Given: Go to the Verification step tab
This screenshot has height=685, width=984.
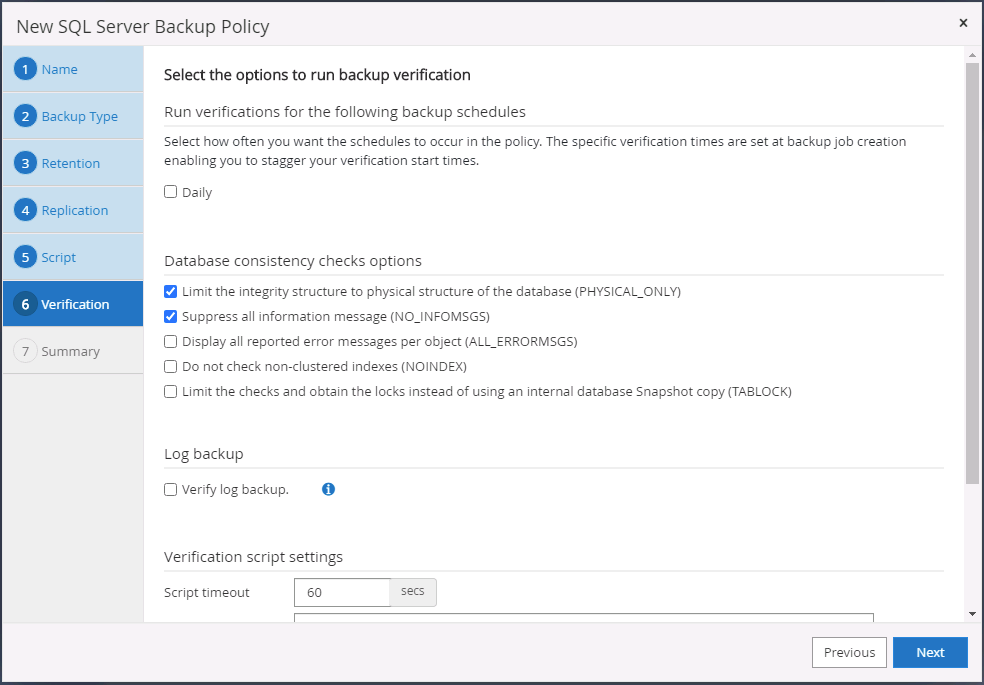Looking at the screenshot, I should click(x=75, y=304).
